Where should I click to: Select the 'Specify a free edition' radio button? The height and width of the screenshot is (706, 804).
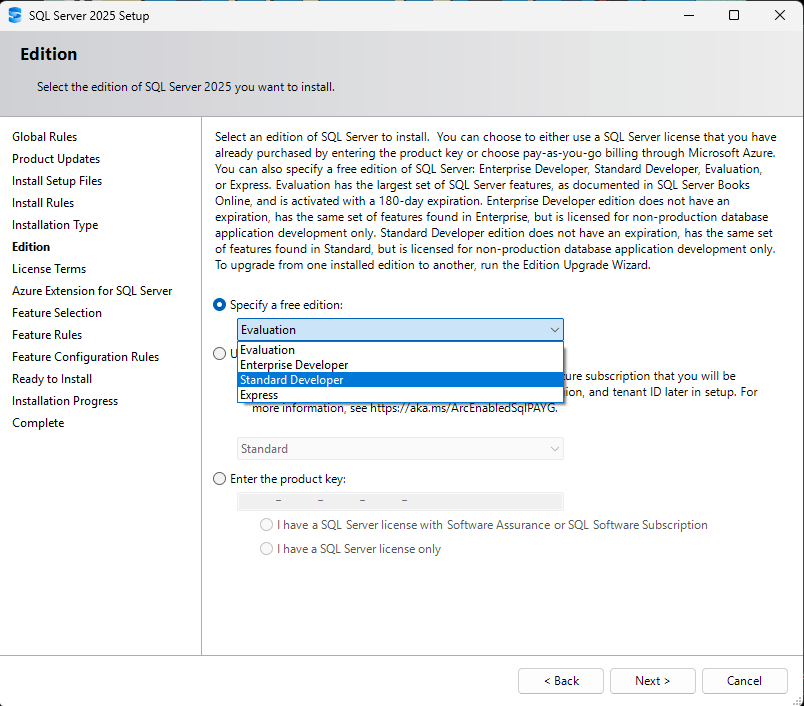click(220, 305)
